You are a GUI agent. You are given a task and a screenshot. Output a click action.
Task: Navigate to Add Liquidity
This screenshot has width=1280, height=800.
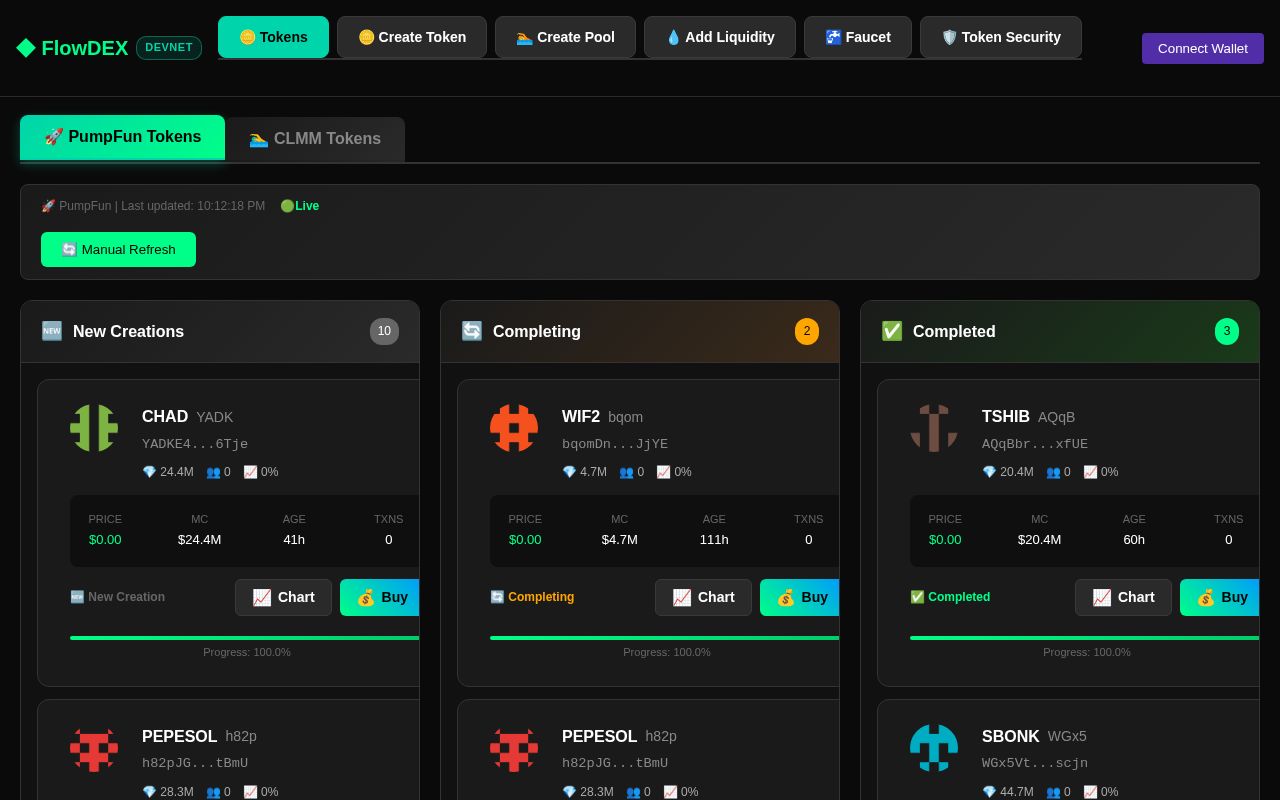pos(720,37)
